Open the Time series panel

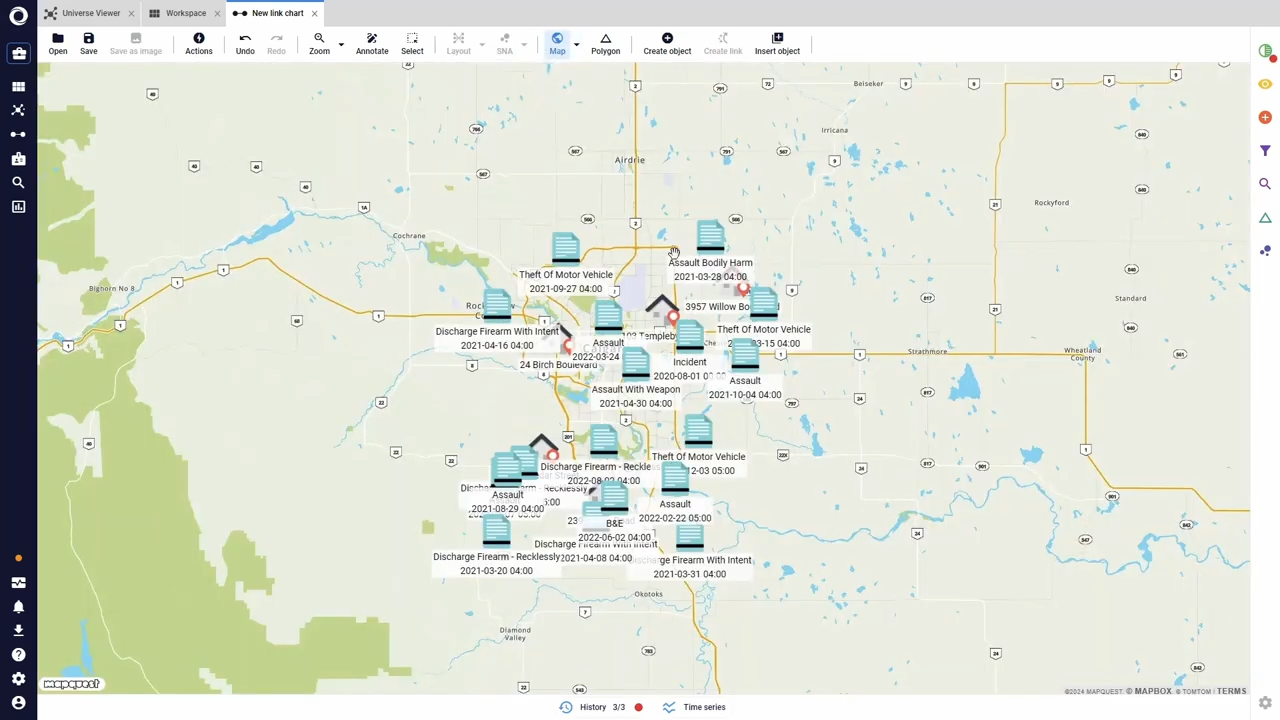695,707
